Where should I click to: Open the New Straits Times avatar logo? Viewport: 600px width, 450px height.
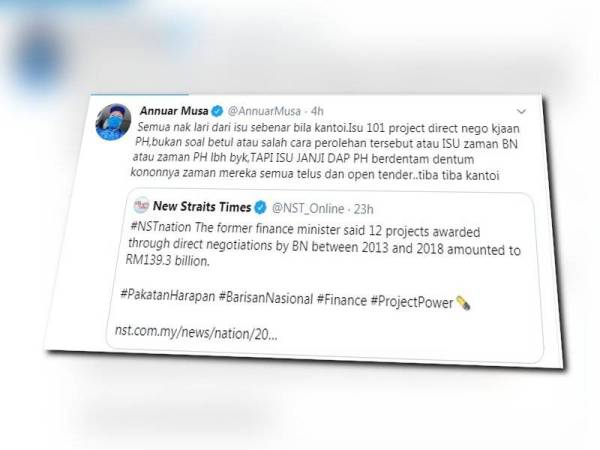(x=142, y=205)
